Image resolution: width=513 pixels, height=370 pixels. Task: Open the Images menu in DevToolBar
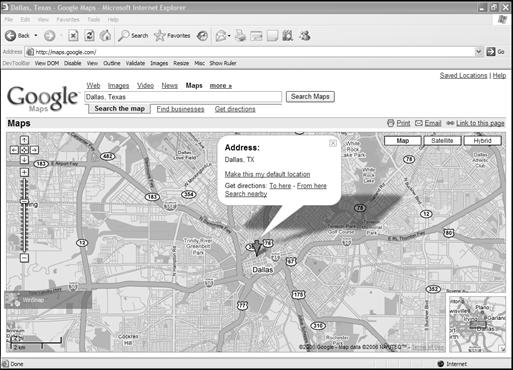coord(159,63)
